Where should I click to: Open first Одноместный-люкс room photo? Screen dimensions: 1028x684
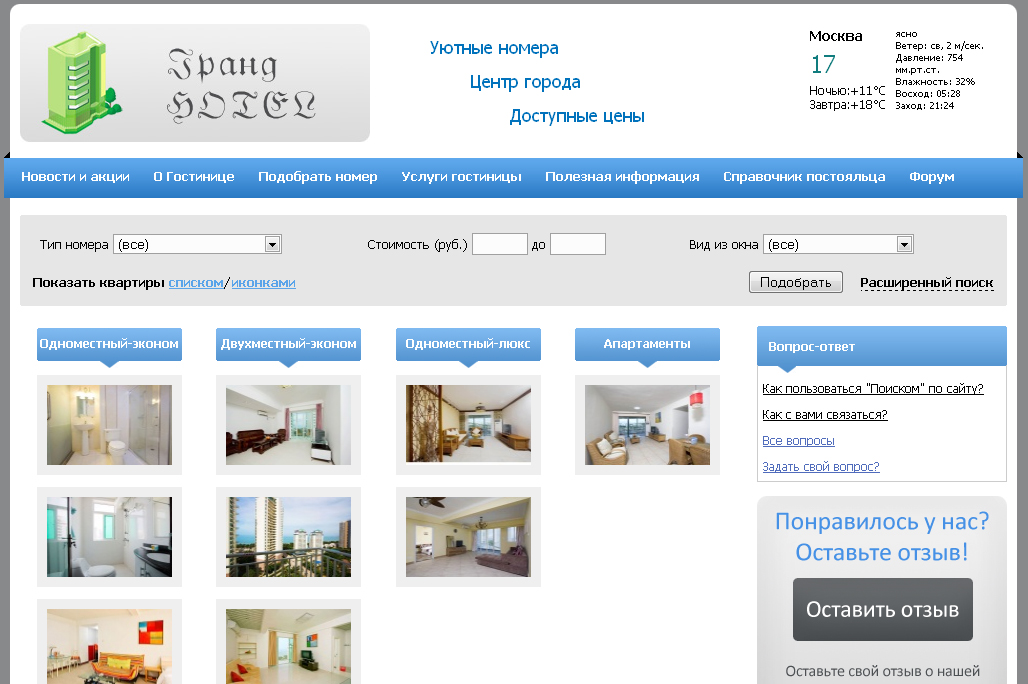tap(468, 425)
